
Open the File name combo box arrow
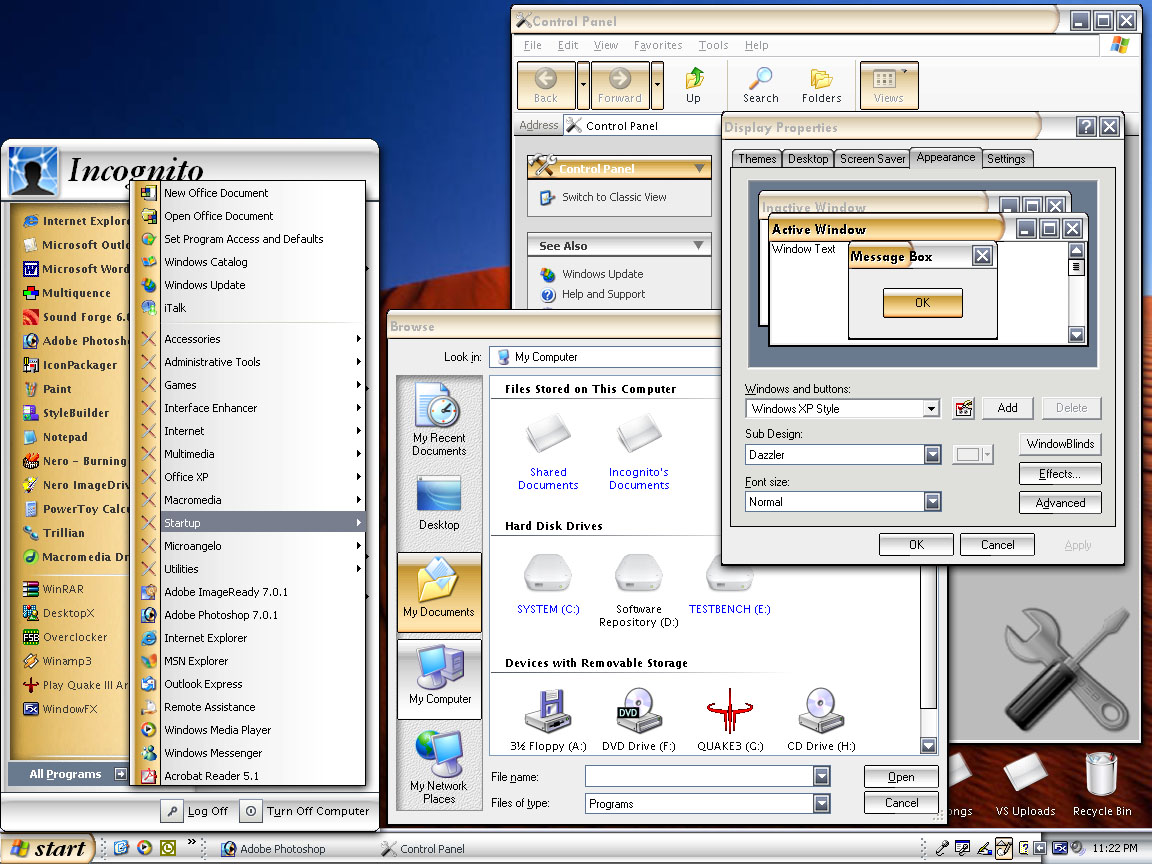tap(821, 776)
